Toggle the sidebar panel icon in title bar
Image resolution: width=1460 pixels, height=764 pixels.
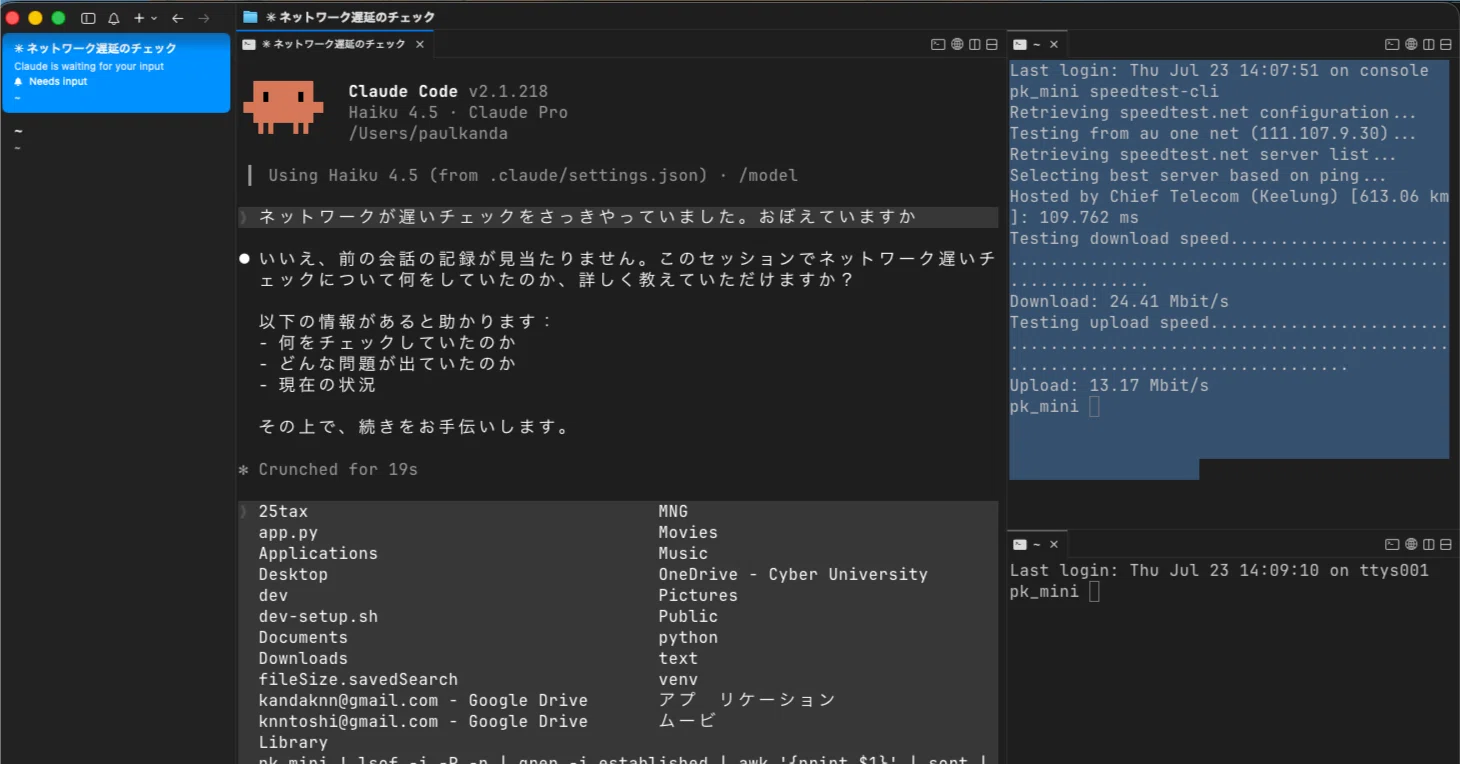pyautogui.click(x=88, y=18)
